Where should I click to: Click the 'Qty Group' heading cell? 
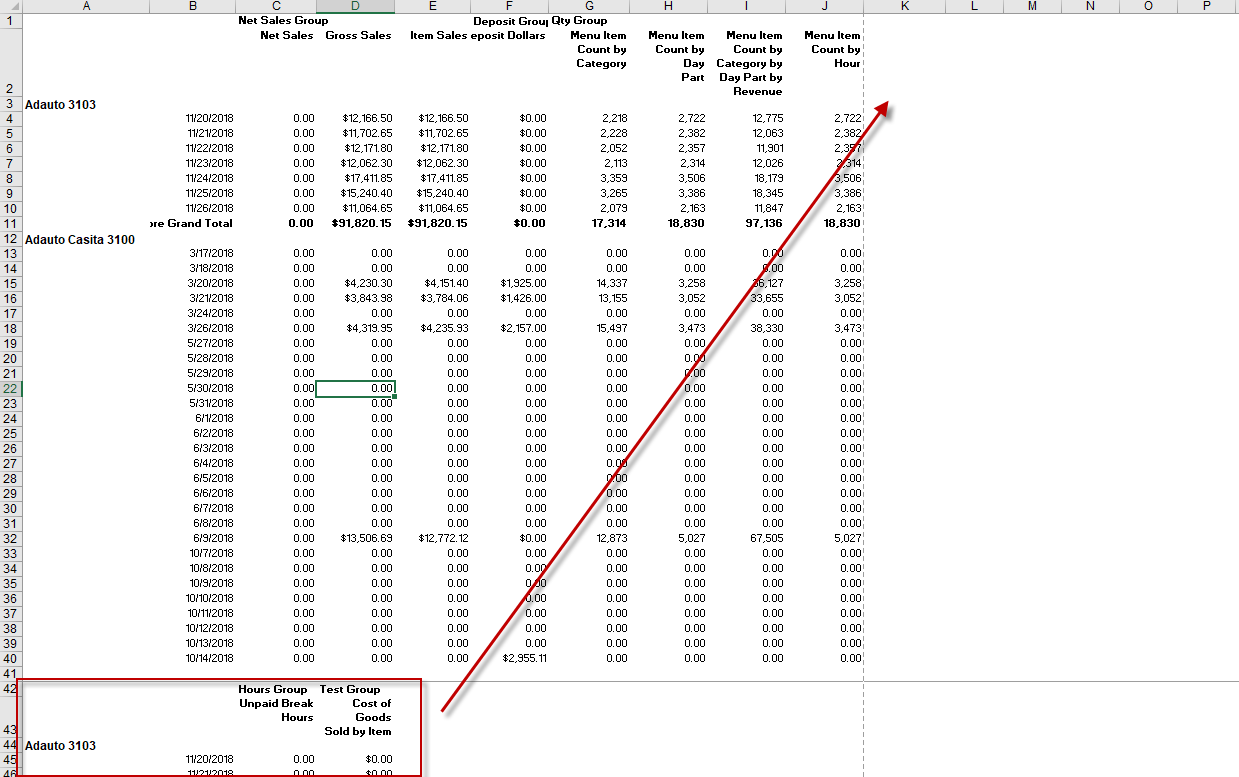(579, 21)
